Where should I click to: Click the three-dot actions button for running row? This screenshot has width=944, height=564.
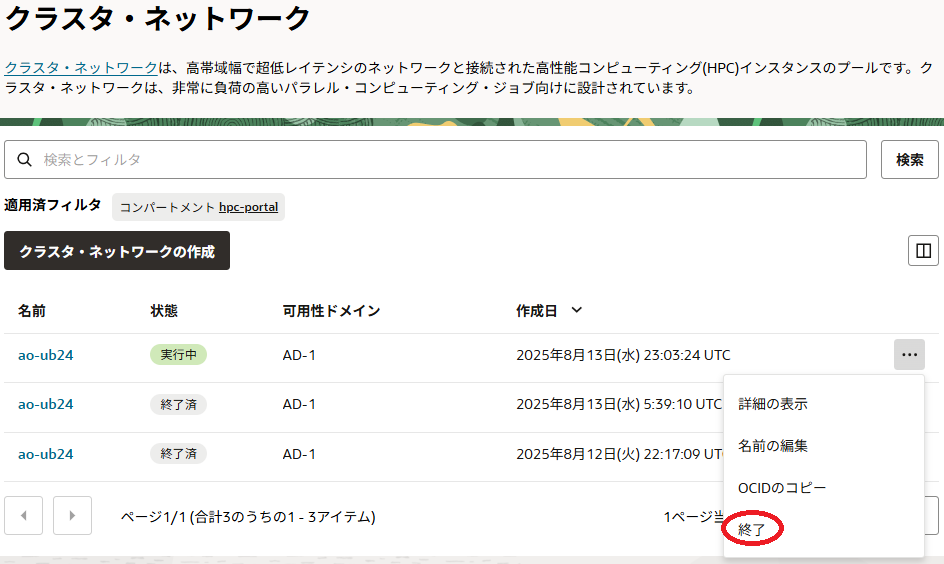(909, 354)
